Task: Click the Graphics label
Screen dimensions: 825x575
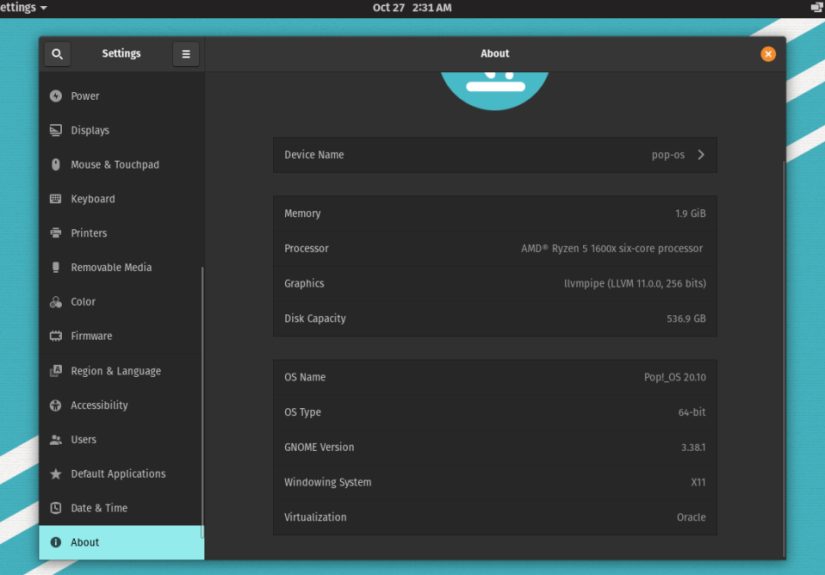Action: click(304, 283)
